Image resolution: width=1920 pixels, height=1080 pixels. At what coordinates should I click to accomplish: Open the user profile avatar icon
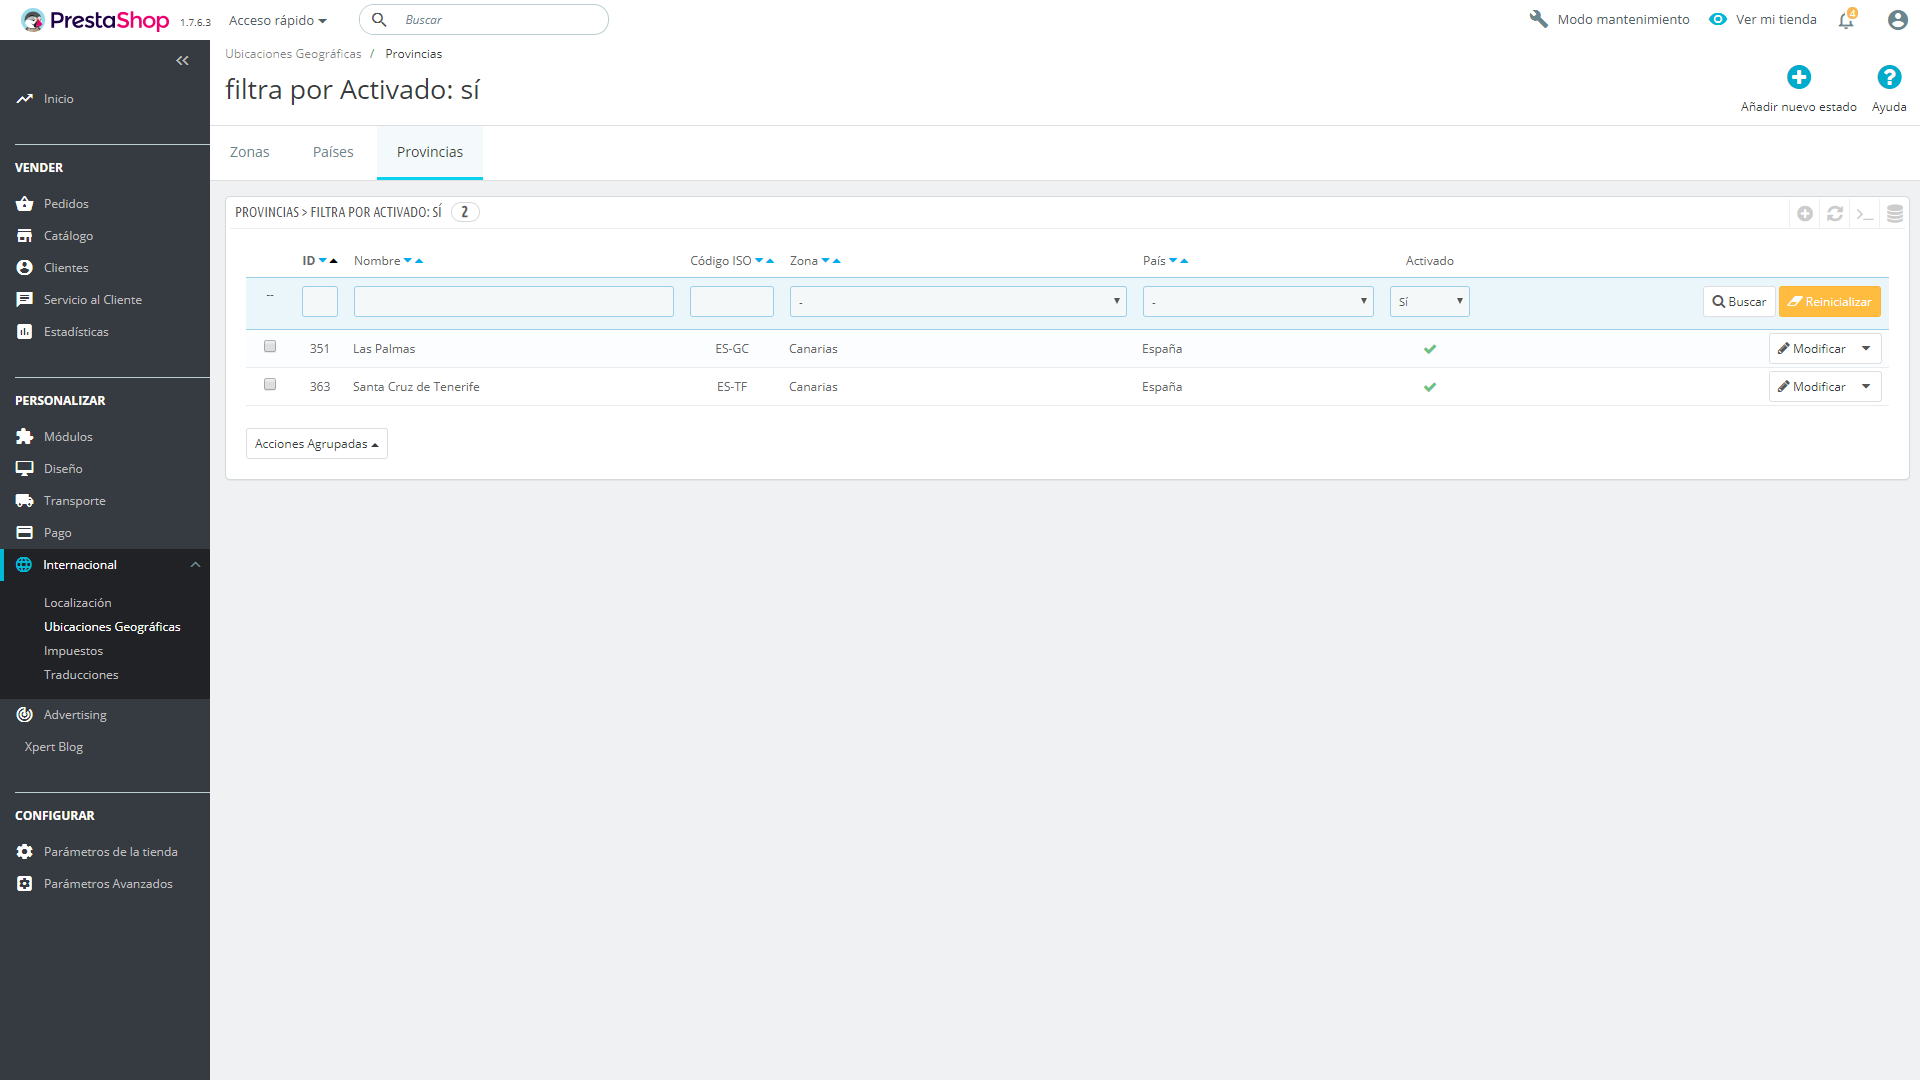1897,20
